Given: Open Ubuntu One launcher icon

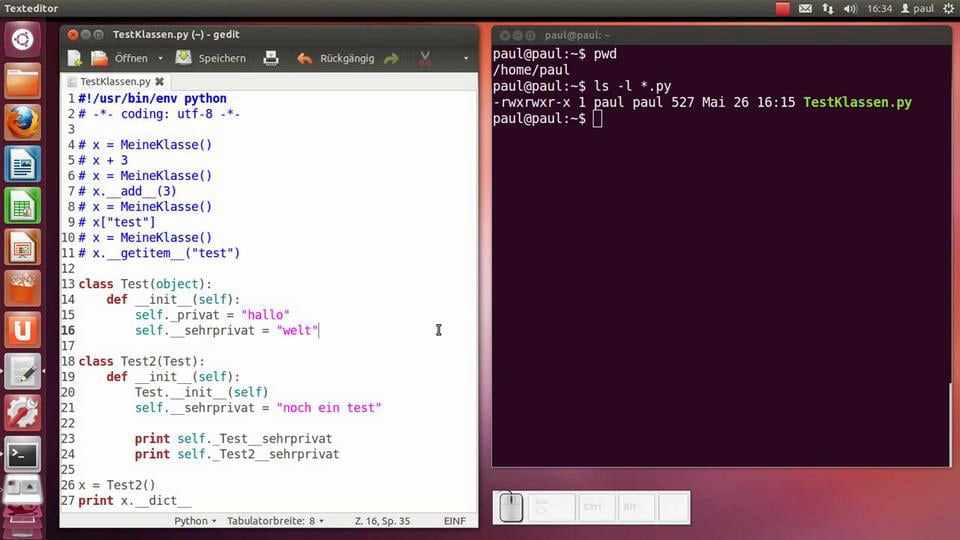Looking at the screenshot, I should (x=23, y=330).
